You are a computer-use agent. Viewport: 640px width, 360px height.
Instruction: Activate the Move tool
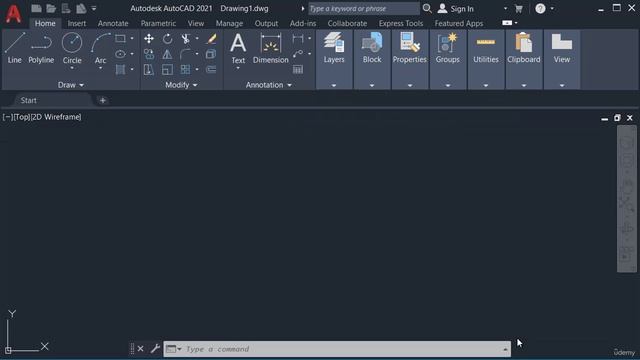click(x=149, y=39)
